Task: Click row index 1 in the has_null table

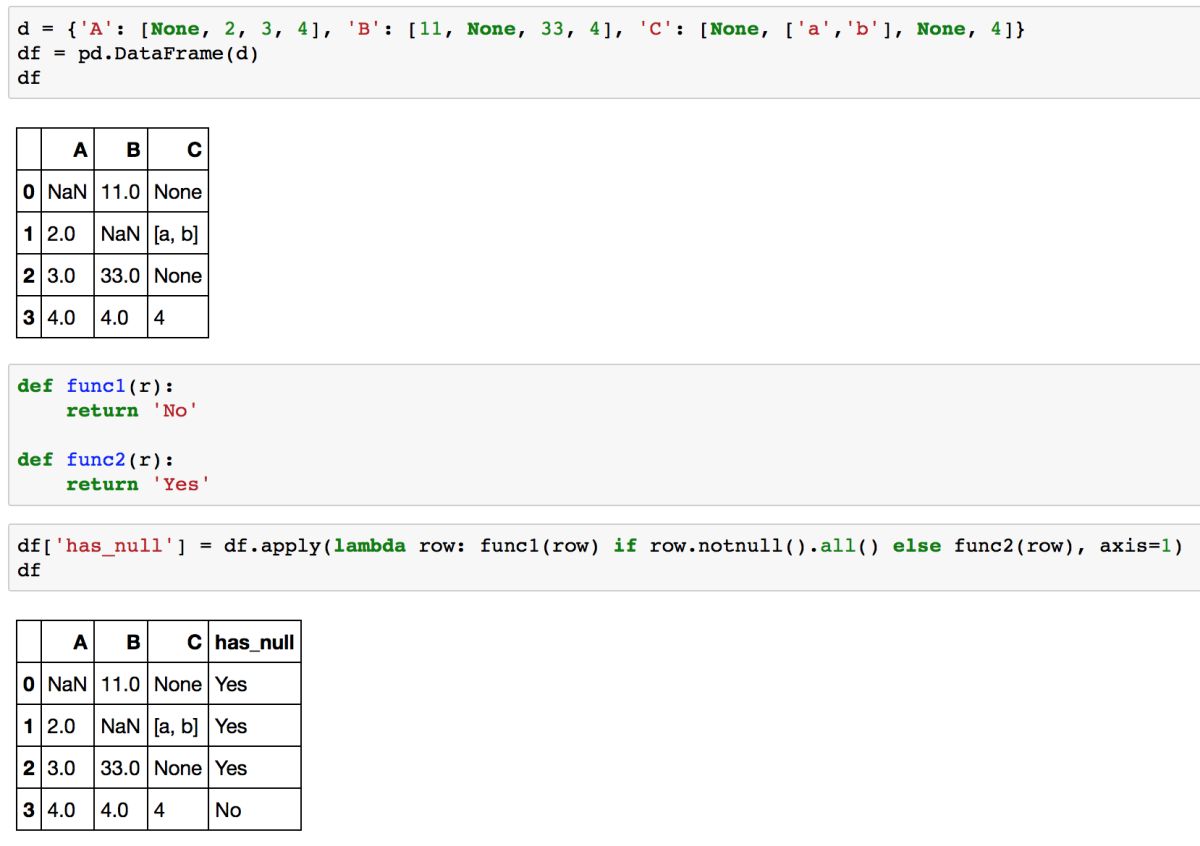Action: (29, 726)
